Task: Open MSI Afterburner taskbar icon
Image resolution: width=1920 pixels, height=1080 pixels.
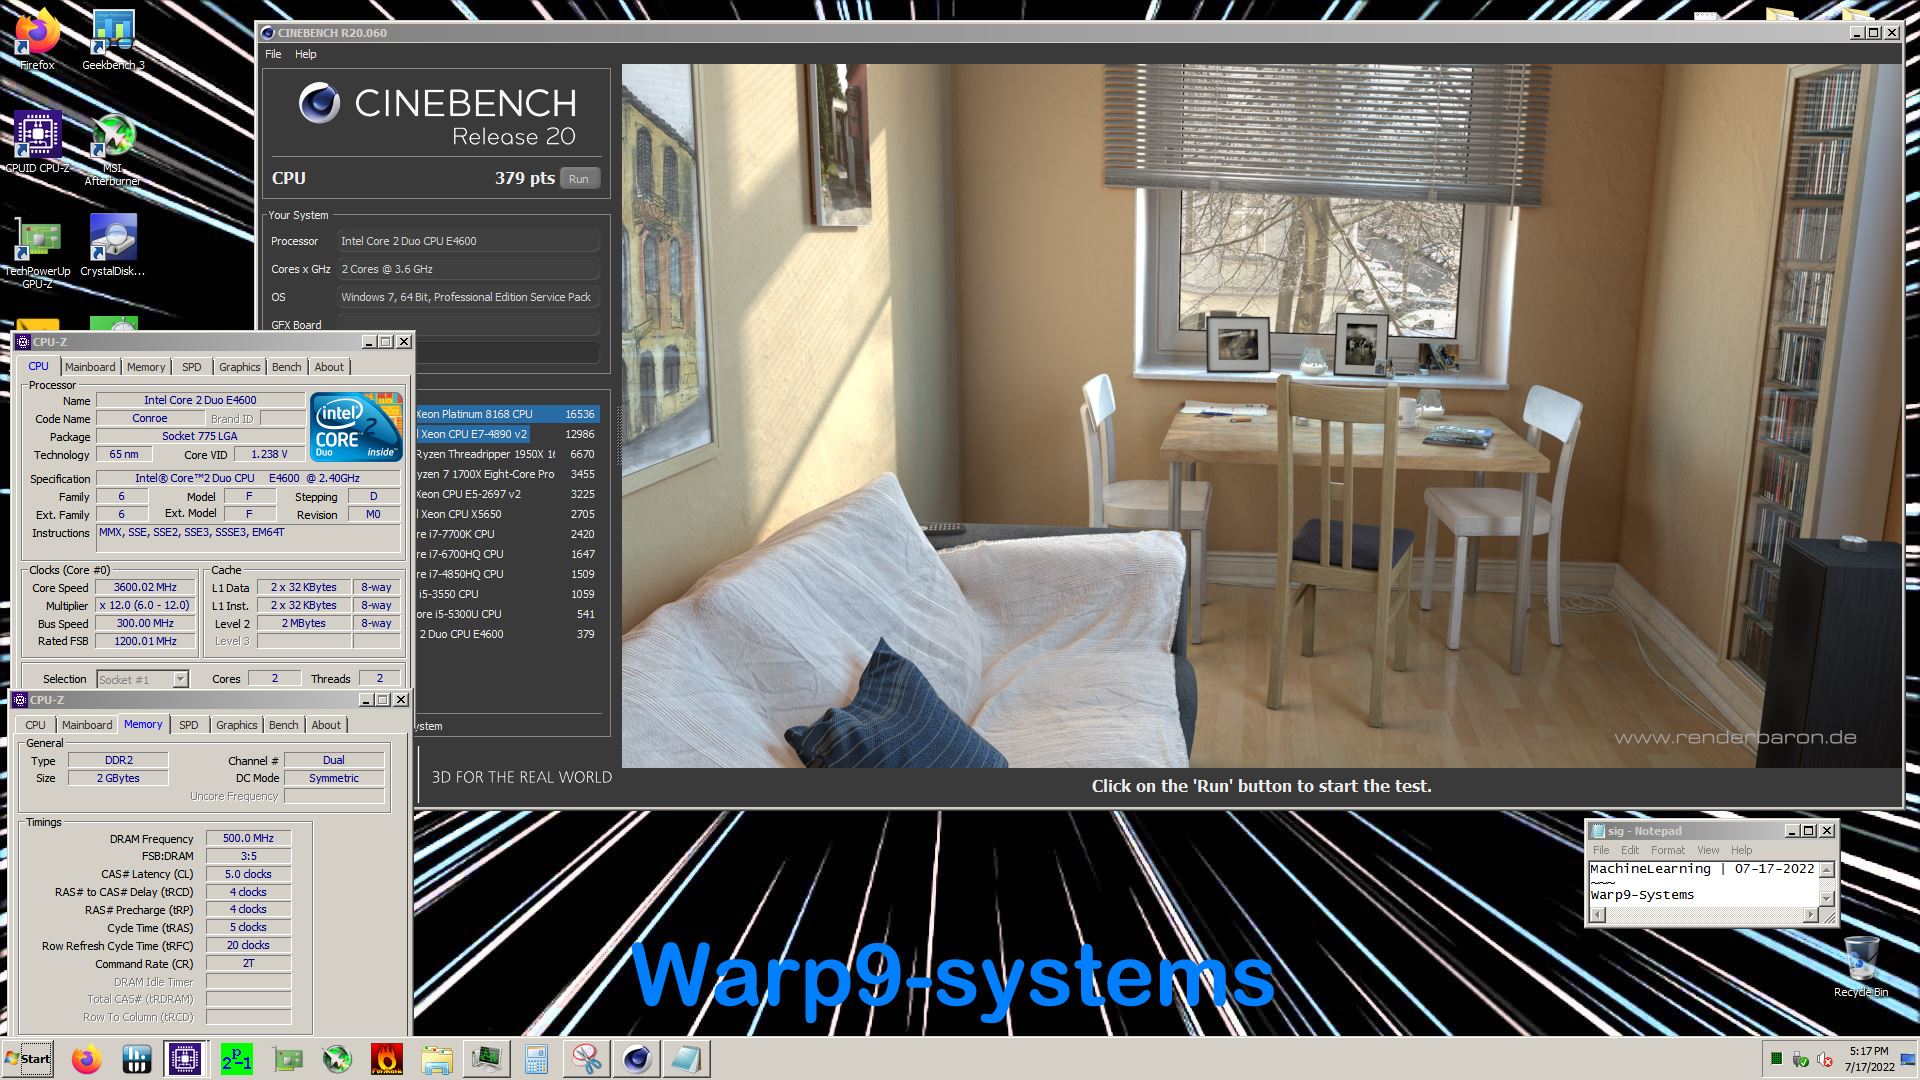Action: 337,1059
